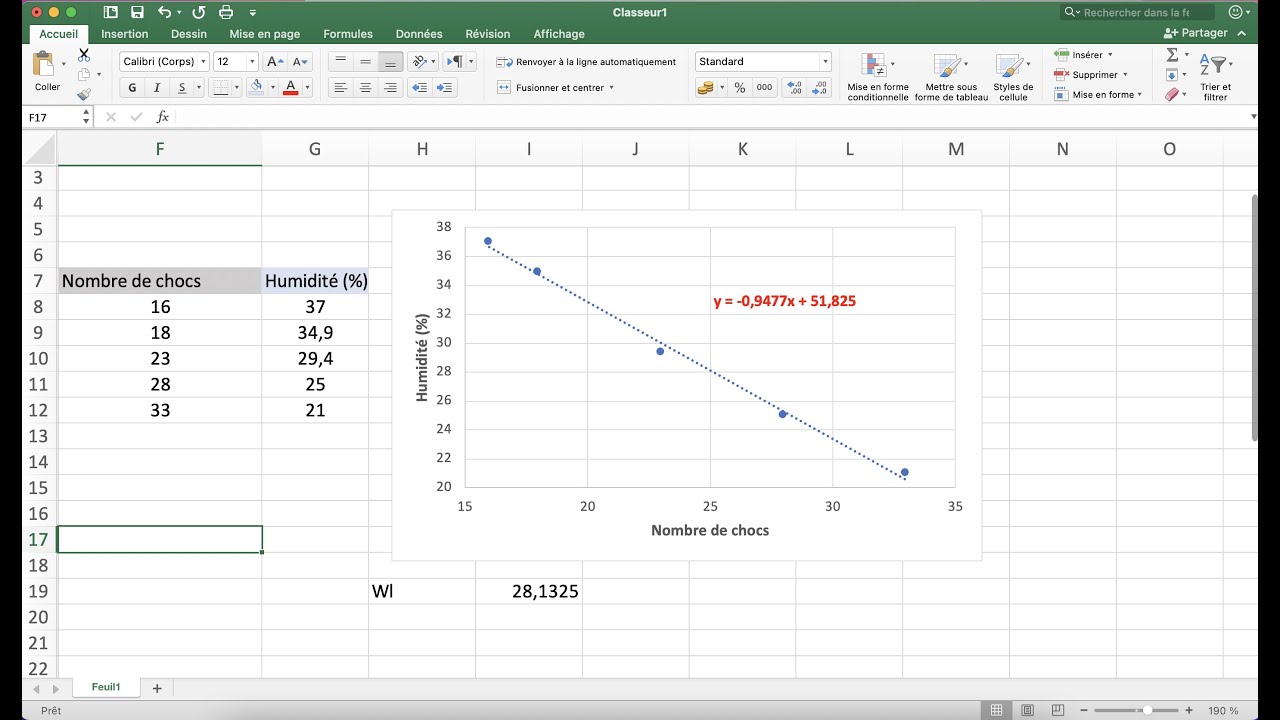Click the Print icon
1280x720 pixels.
[x=226, y=12]
